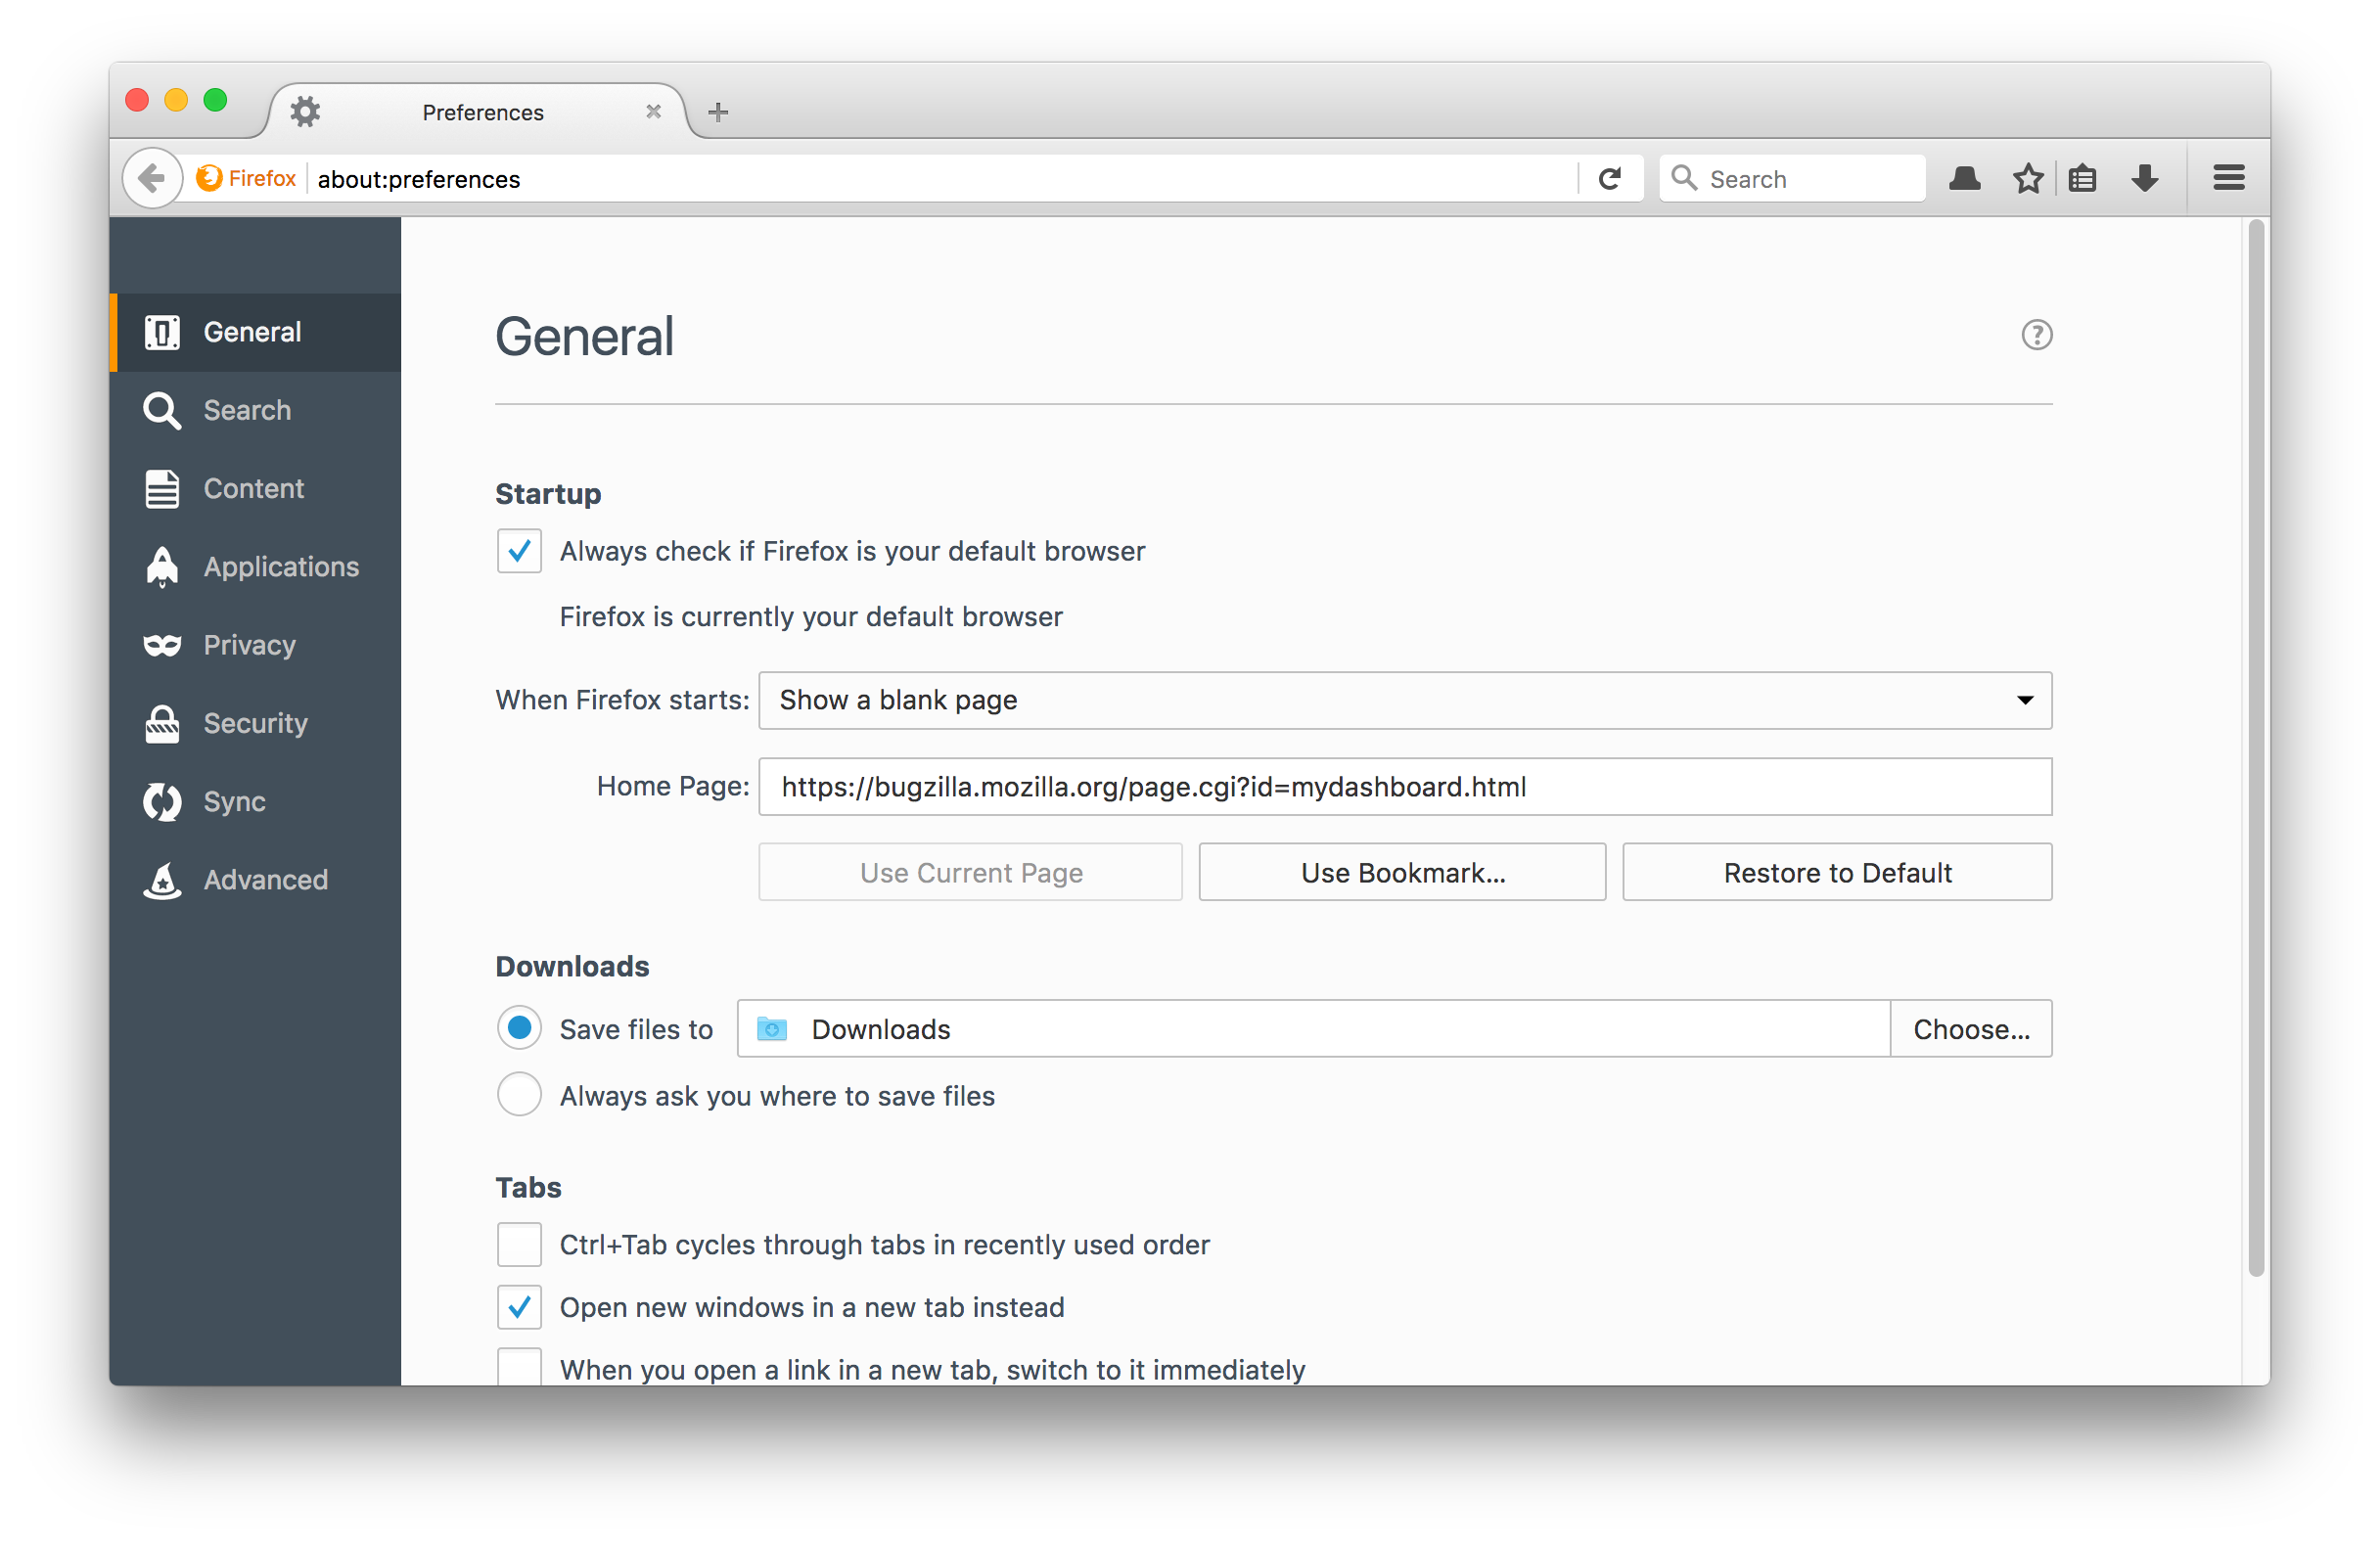Viewport: 2380px width, 1542px height.
Task: Enable Ctrl+Tab cycles through recent tabs
Action: (519, 1244)
